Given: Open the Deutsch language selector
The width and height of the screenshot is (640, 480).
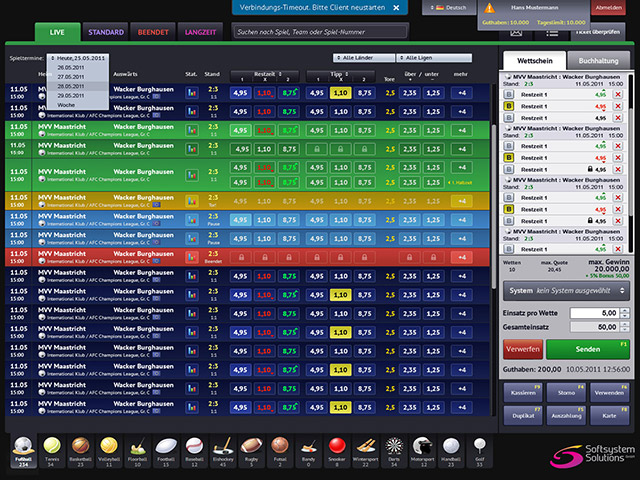Looking at the screenshot, I should (449, 8).
